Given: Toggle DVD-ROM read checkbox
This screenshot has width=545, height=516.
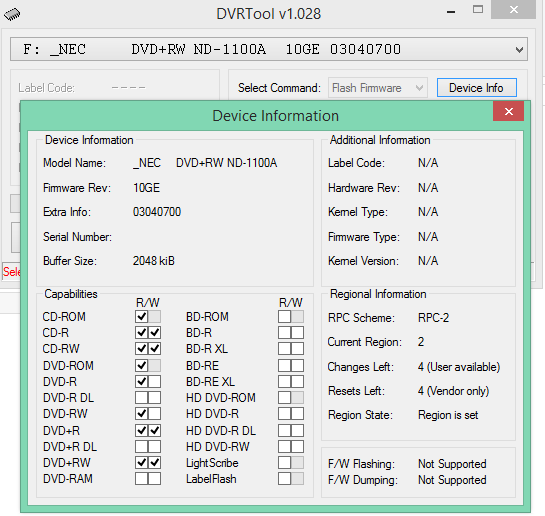Looking at the screenshot, I should 141,366.
